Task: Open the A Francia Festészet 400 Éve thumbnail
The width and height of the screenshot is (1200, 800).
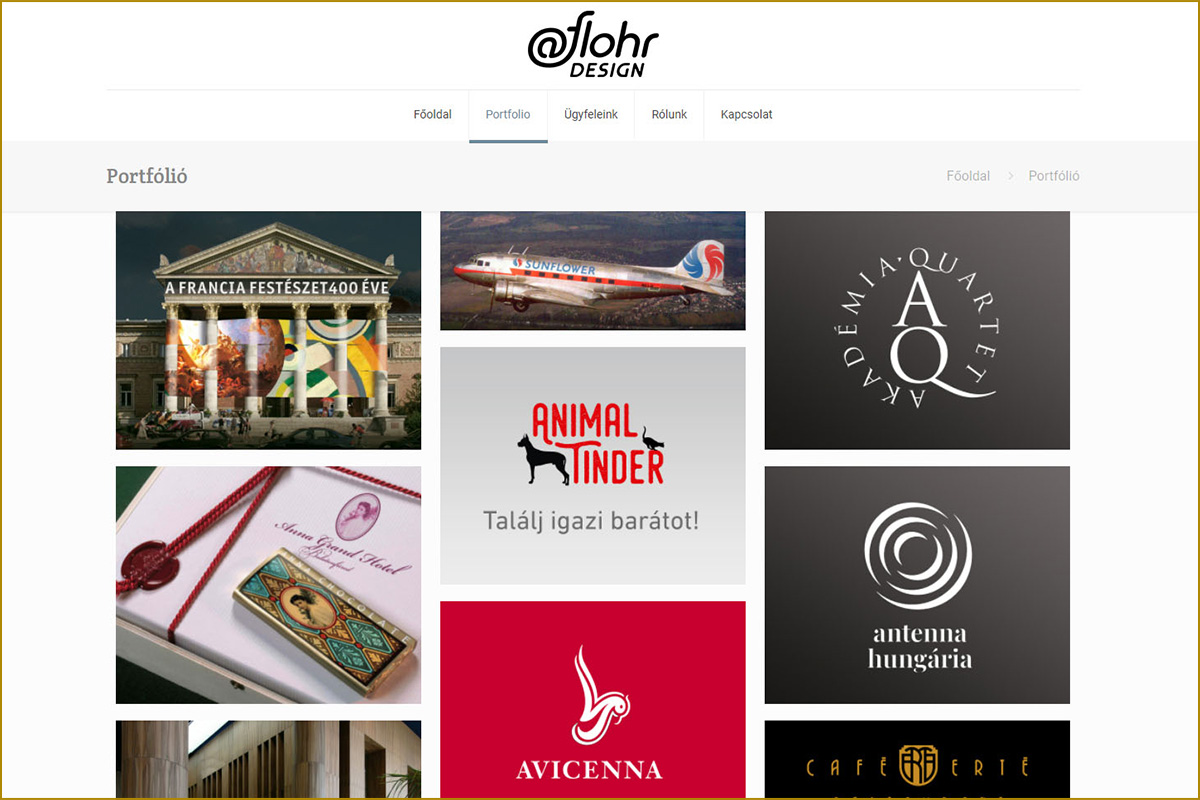Action: (x=268, y=330)
